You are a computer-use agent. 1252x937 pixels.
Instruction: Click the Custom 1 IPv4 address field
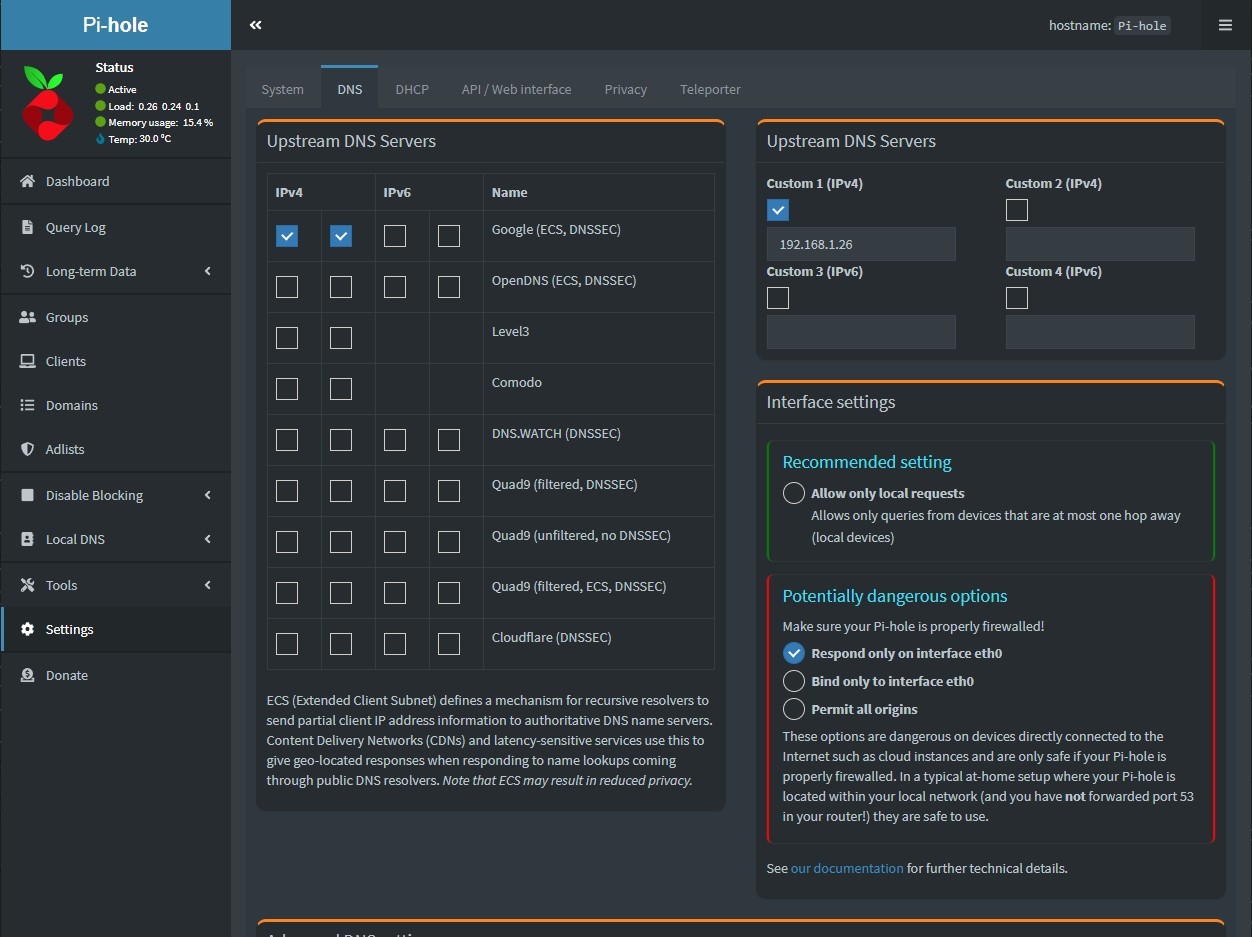(861, 244)
